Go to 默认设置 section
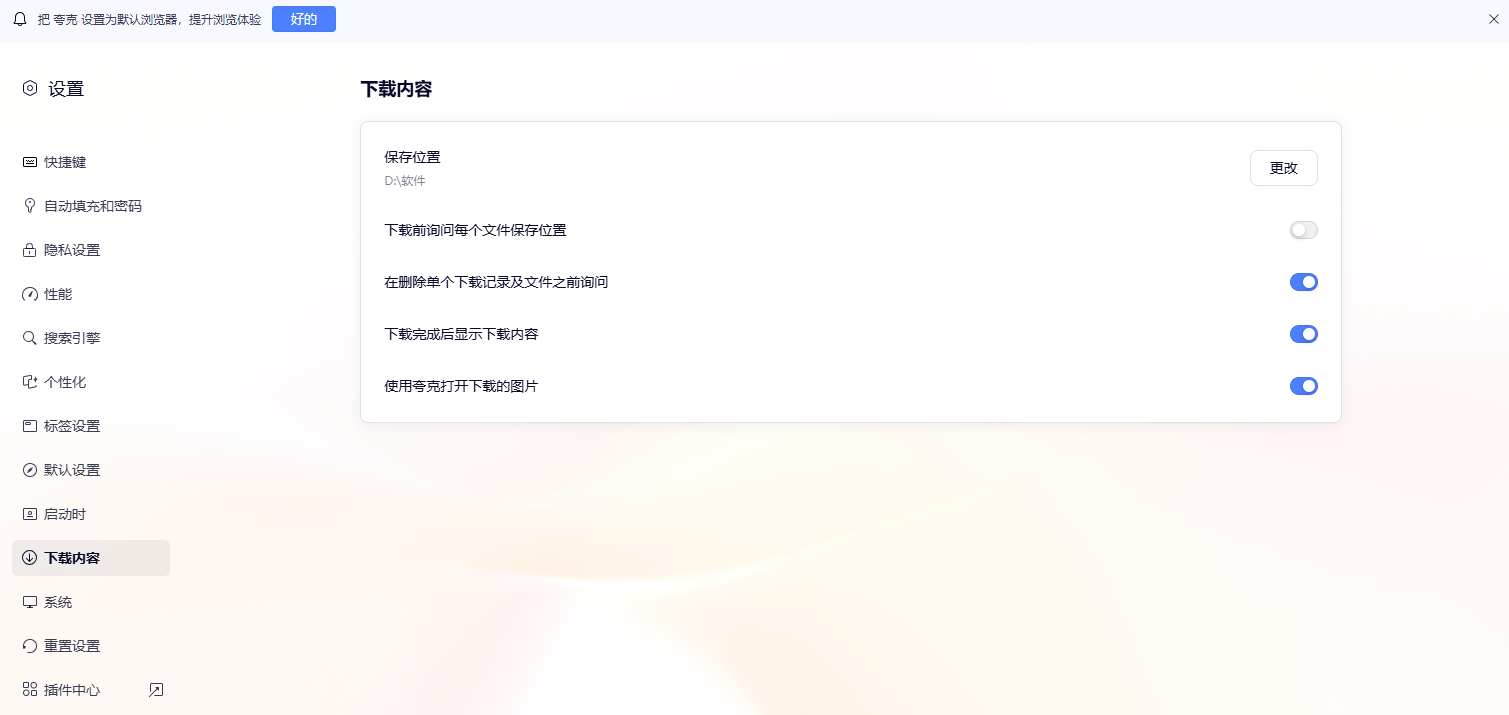 click(x=91, y=470)
